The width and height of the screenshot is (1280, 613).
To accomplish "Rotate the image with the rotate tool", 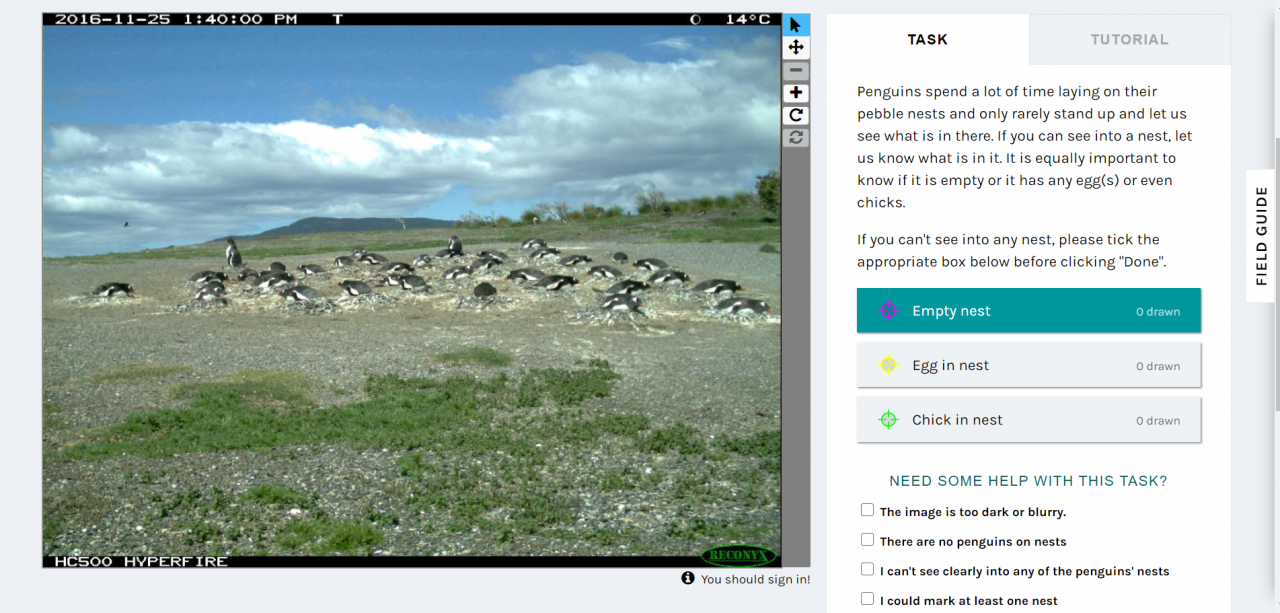I will (x=796, y=115).
